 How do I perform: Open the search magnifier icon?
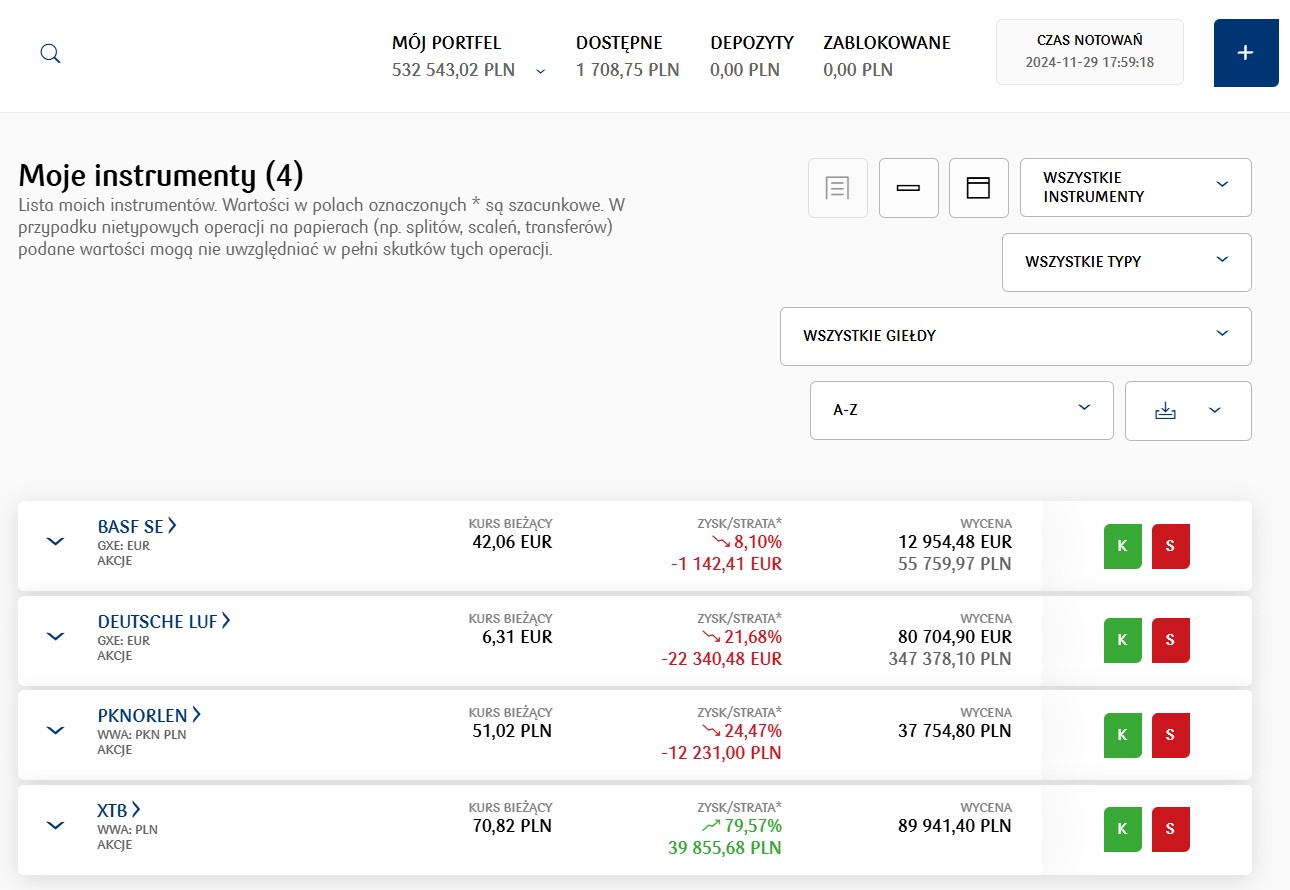(x=50, y=54)
